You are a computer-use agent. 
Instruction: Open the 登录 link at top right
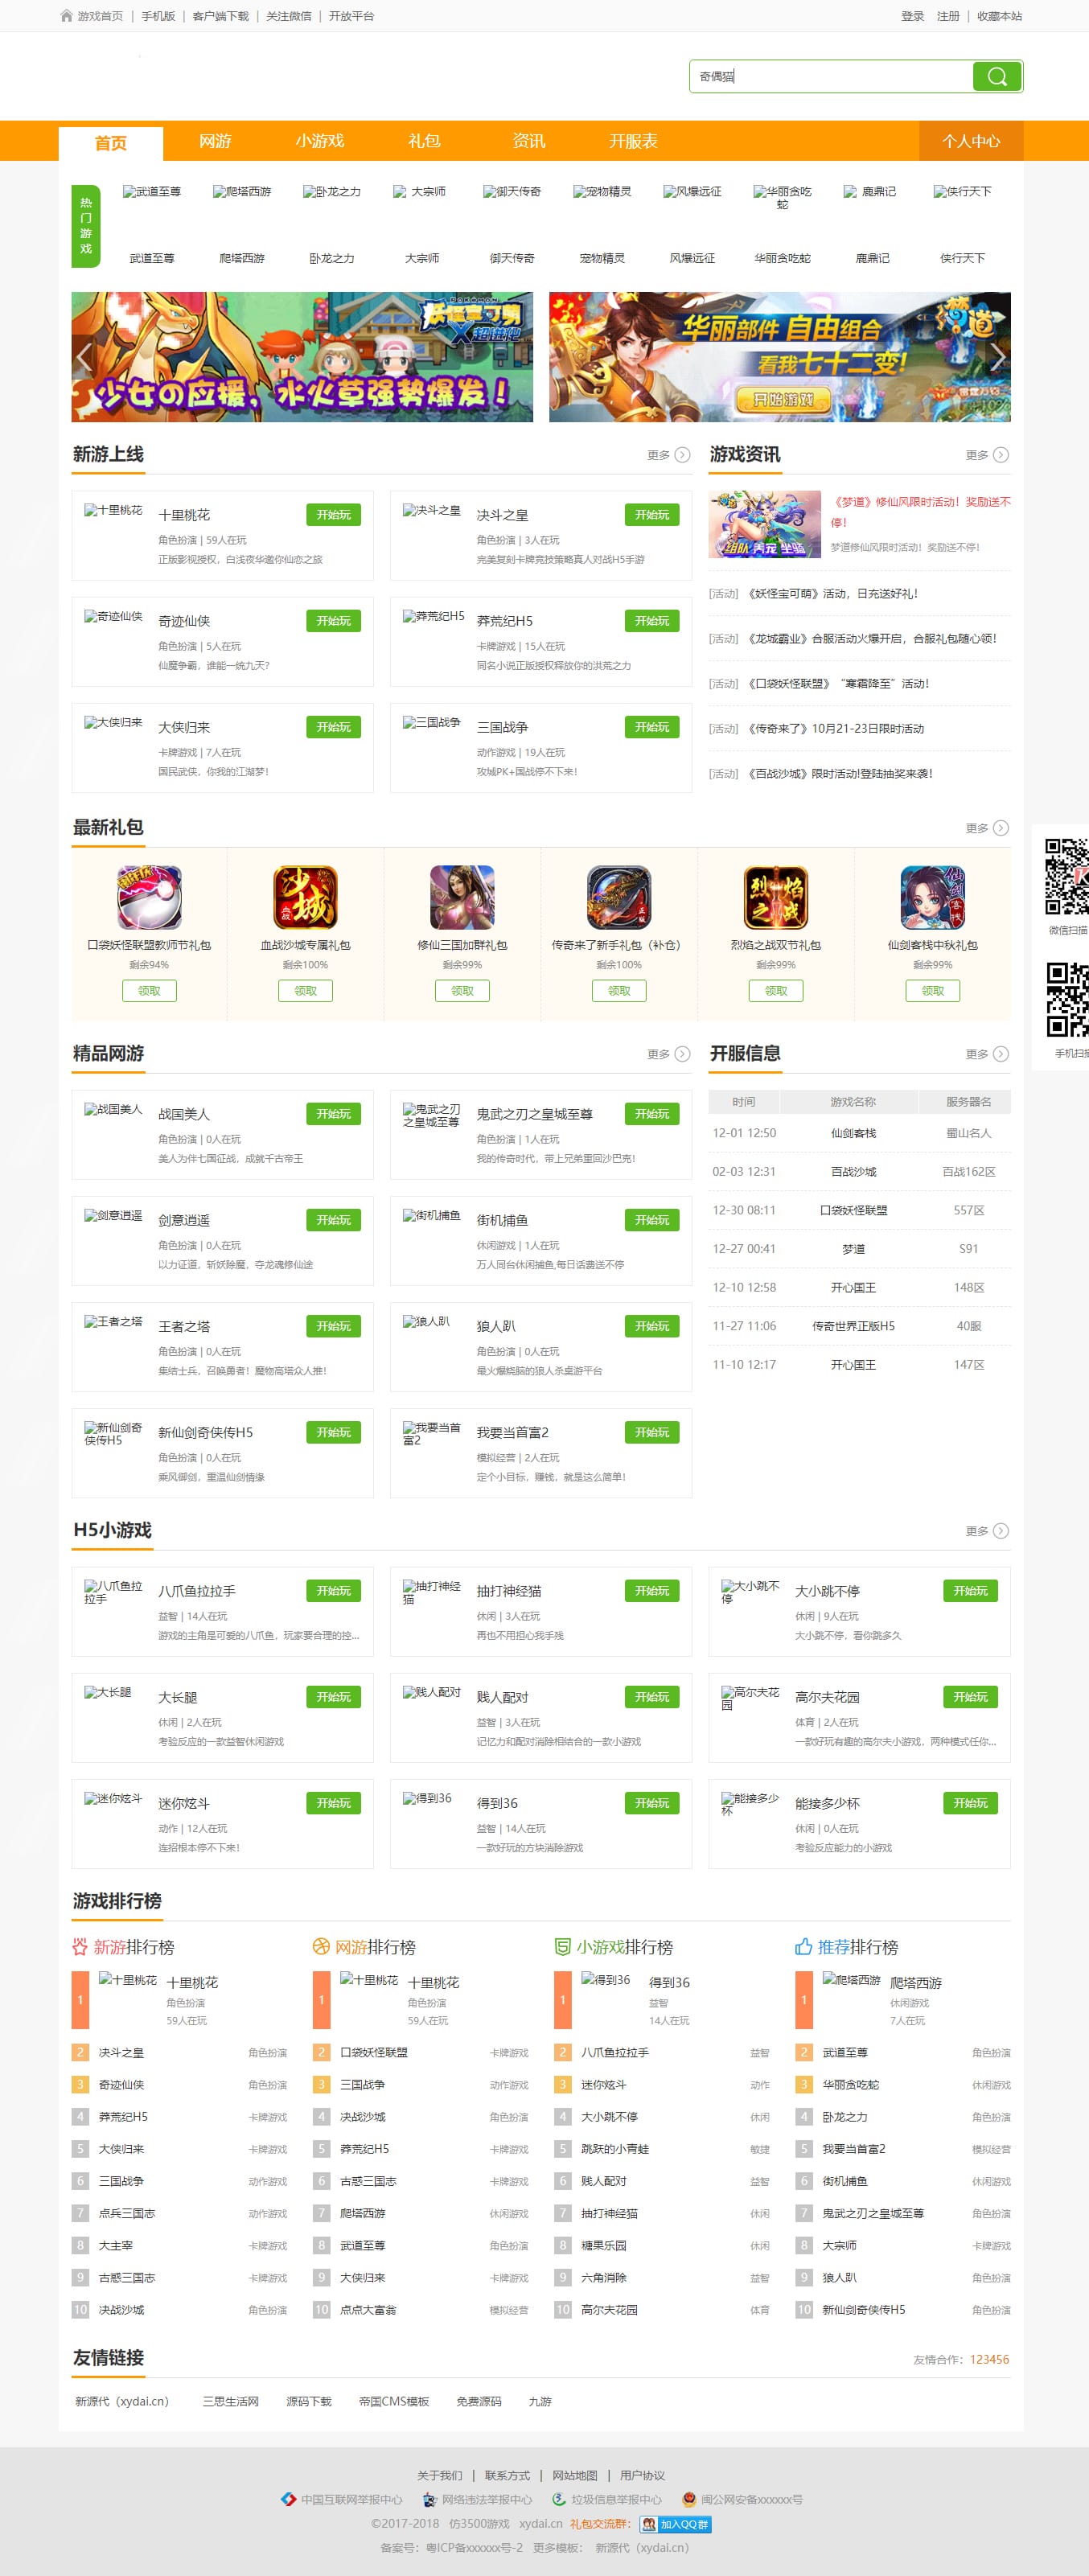coord(912,16)
